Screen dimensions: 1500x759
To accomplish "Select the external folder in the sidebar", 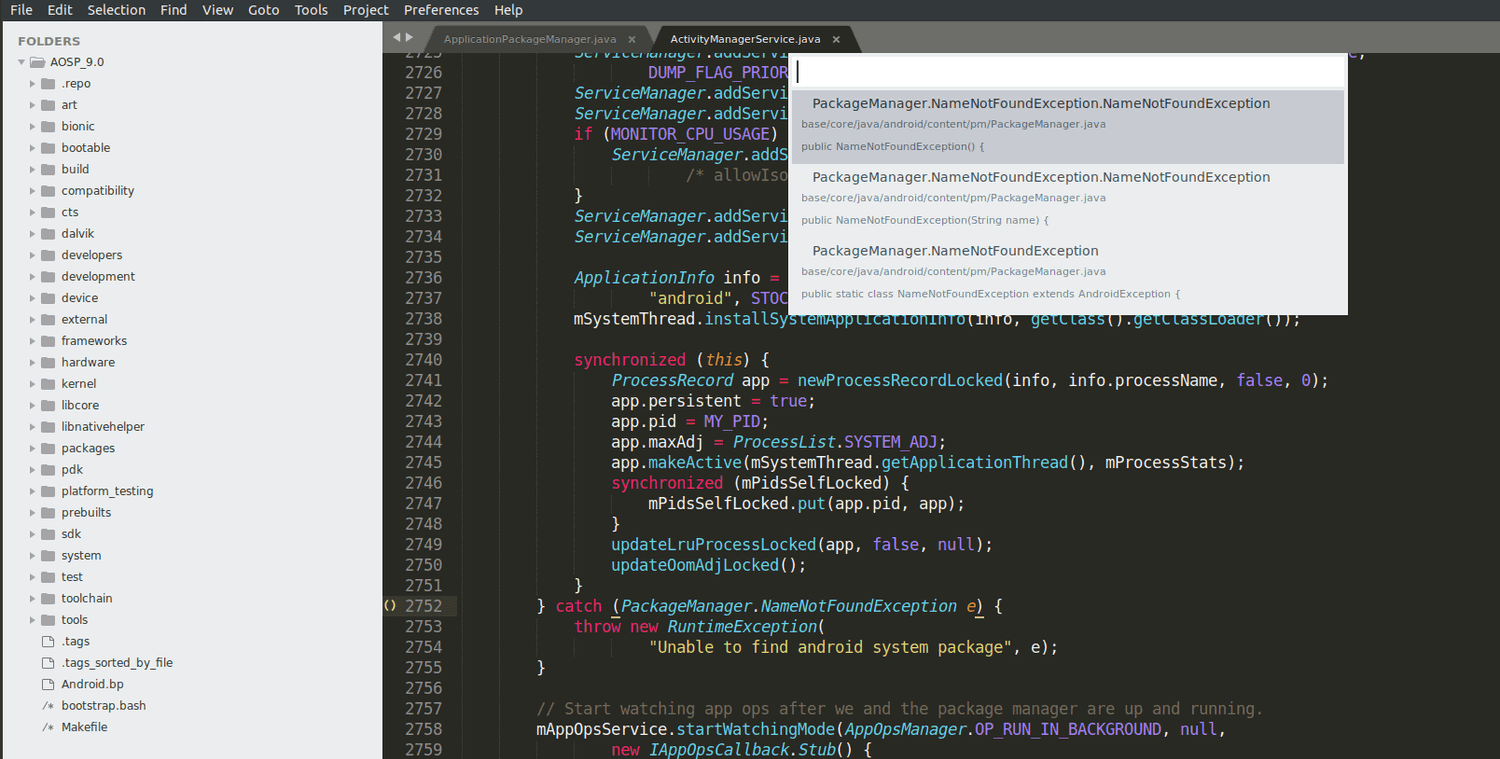I will (84, 319).
